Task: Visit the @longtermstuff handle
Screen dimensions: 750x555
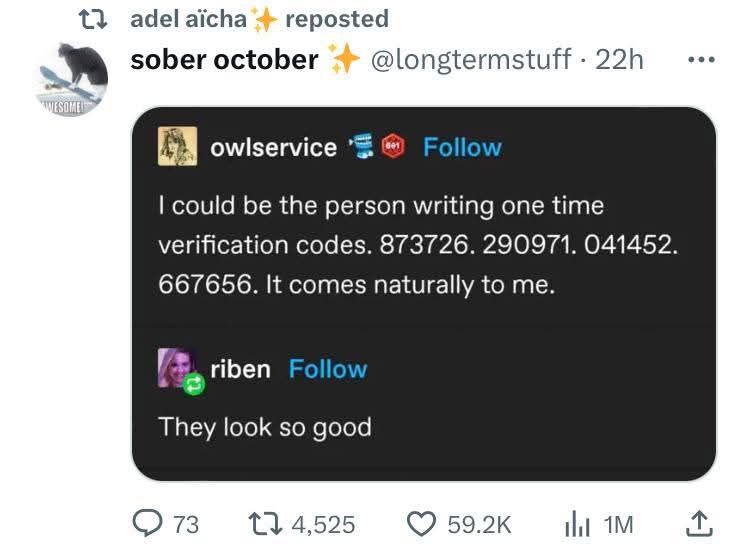Action: 471,59
